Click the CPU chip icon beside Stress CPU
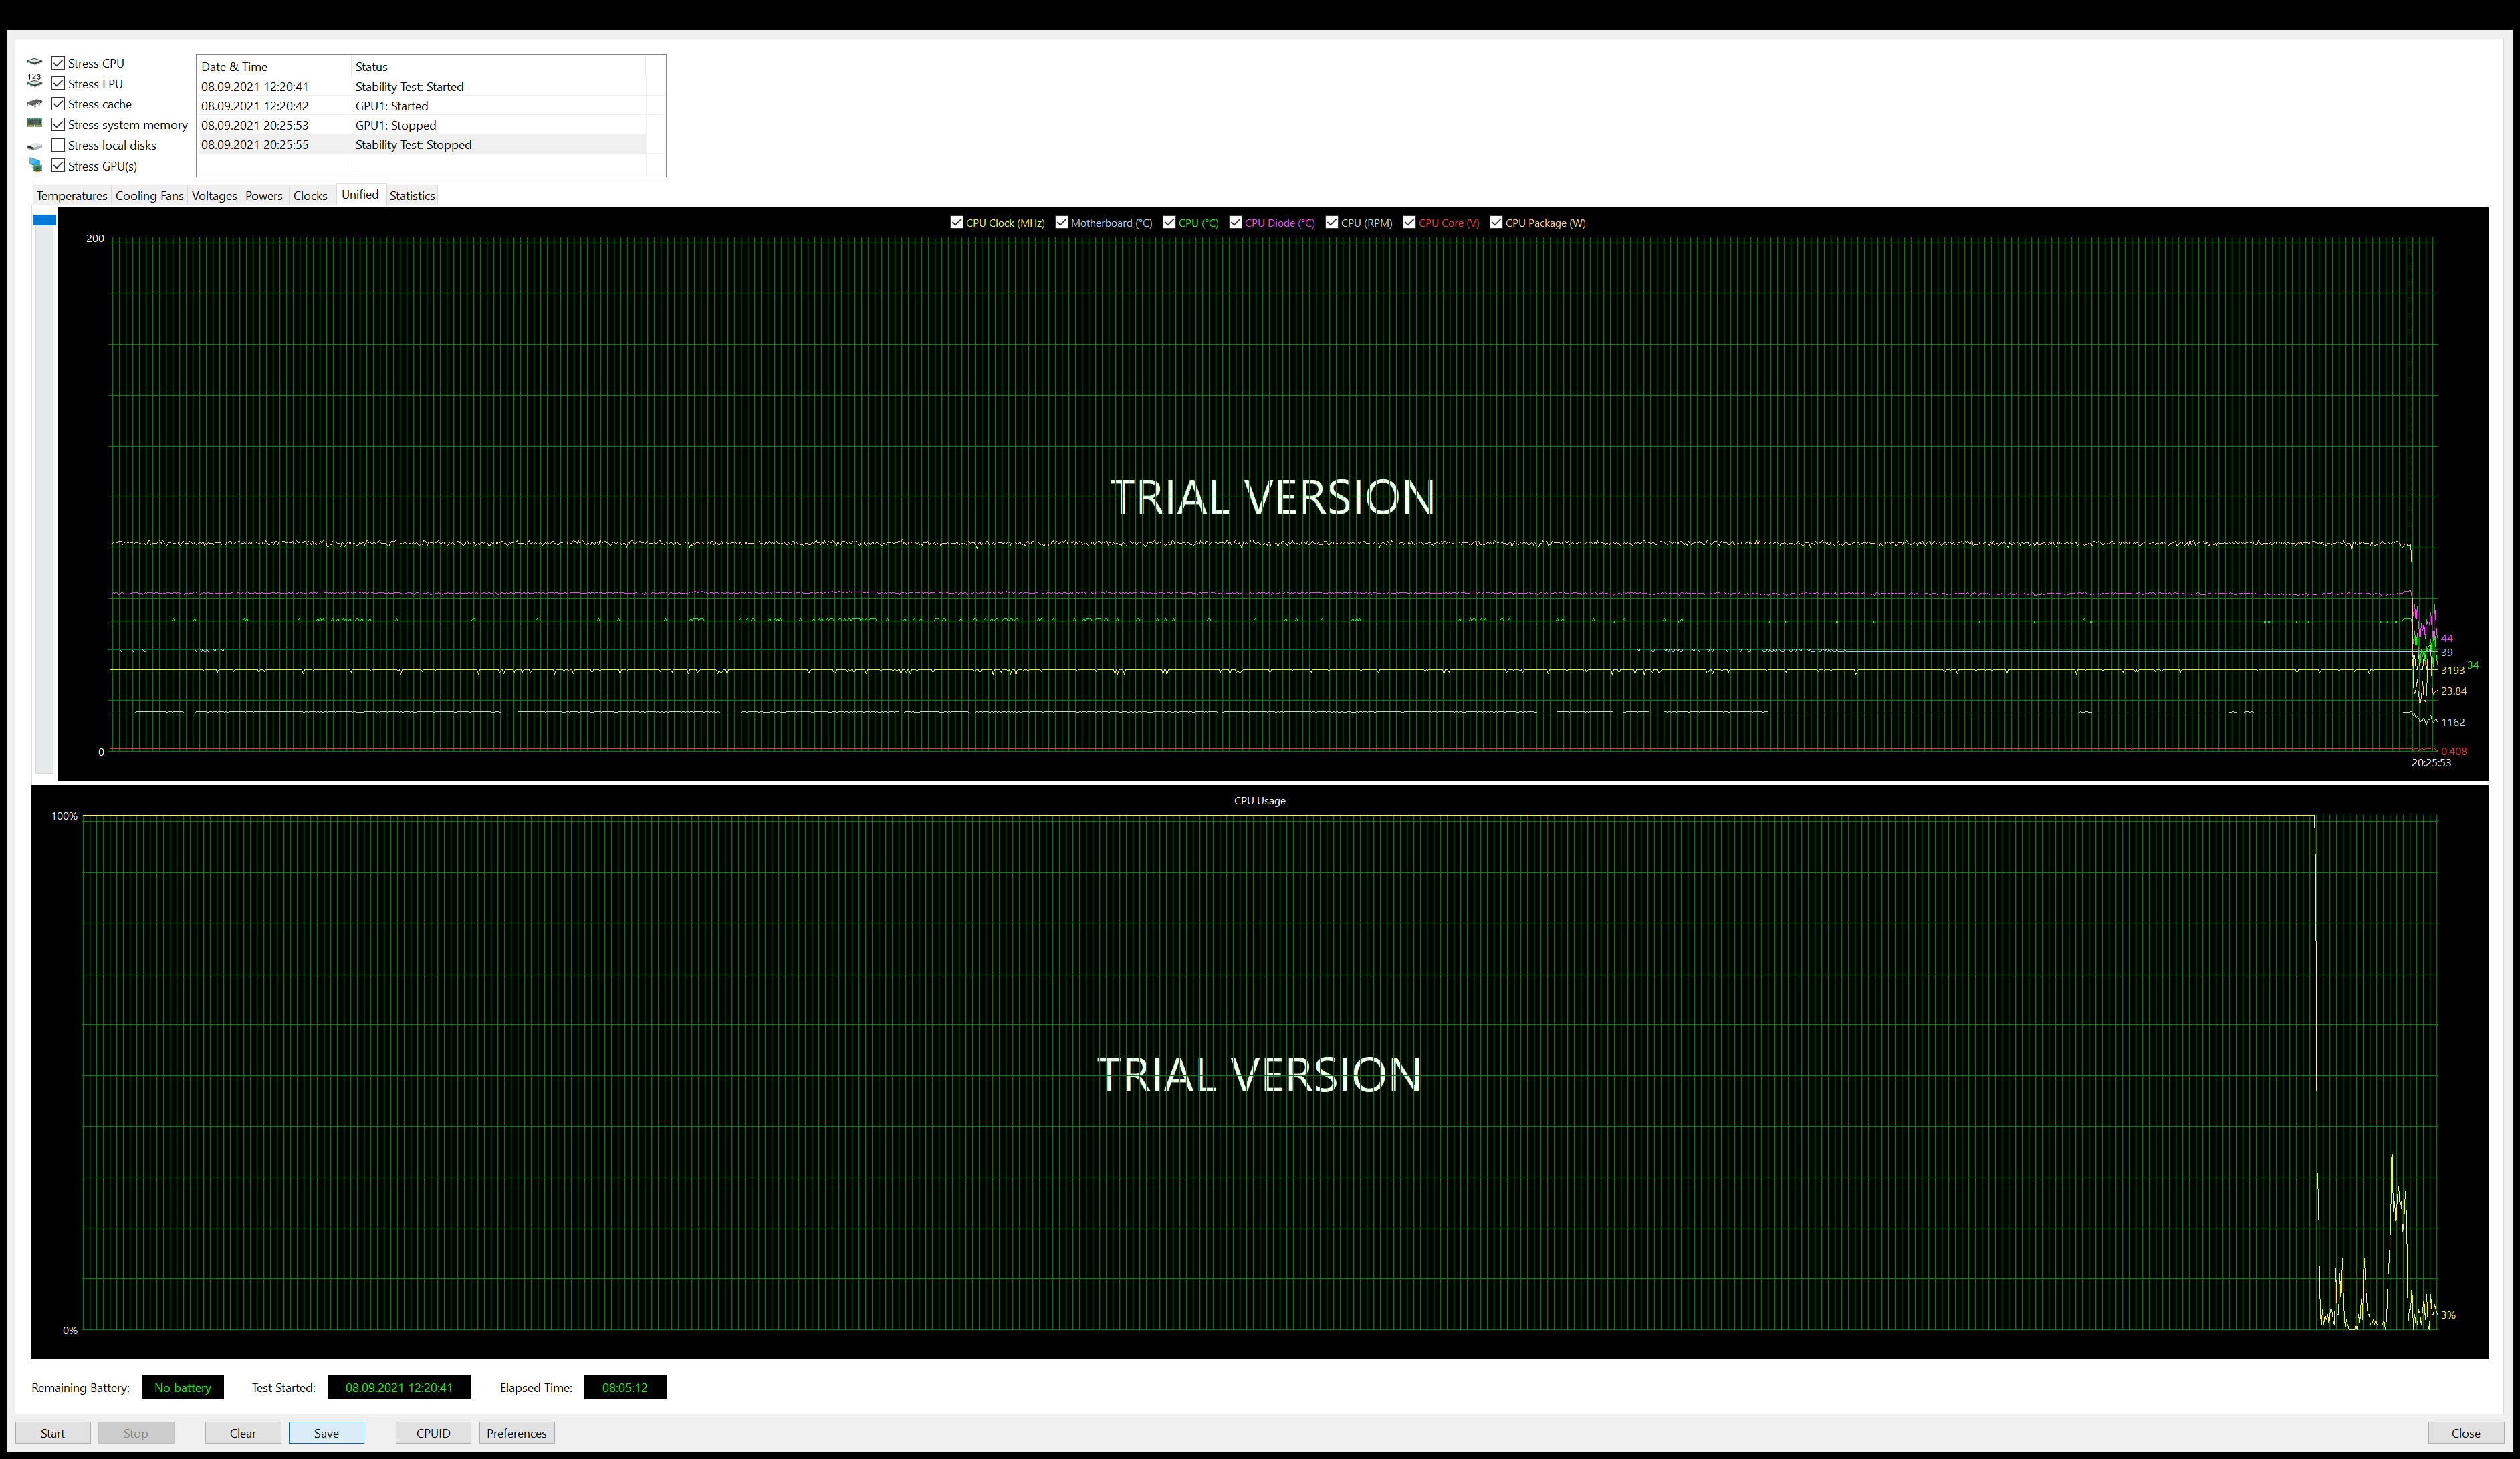Screen dimensions: 2520x1459 click(34, 62)
